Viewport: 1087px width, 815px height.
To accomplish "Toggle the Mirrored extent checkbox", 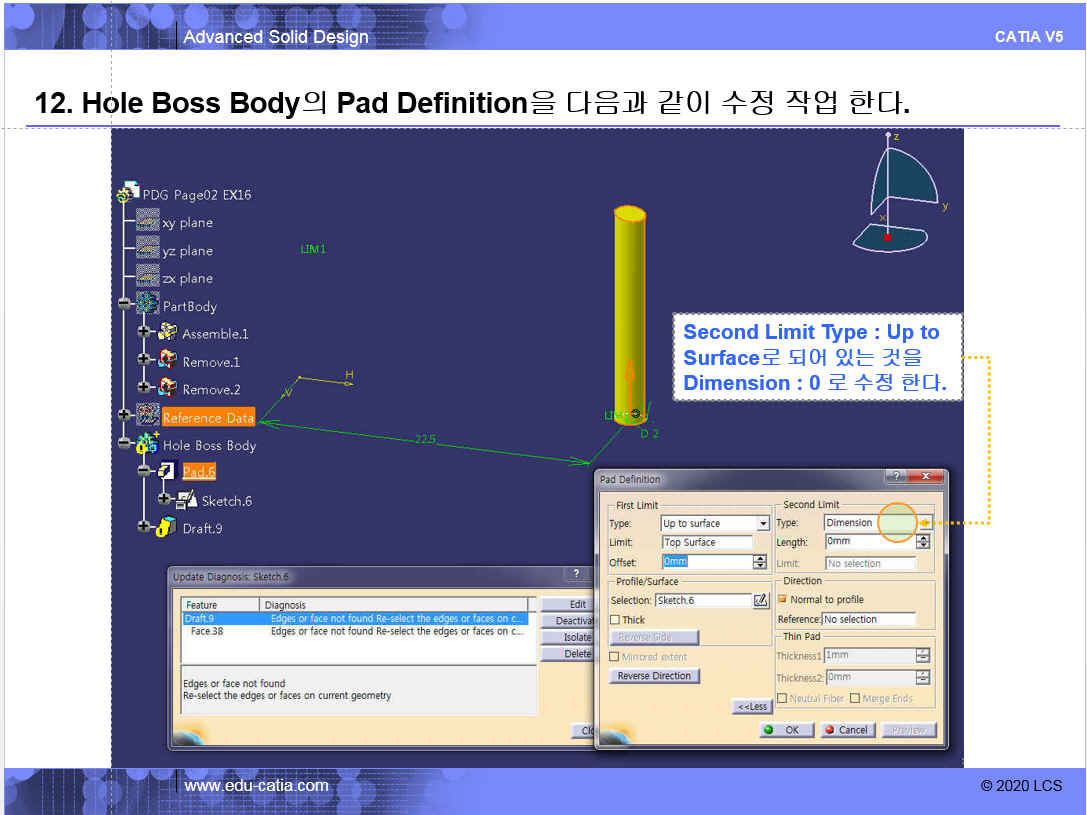I will pyautogui.click(x=615, y=657).
